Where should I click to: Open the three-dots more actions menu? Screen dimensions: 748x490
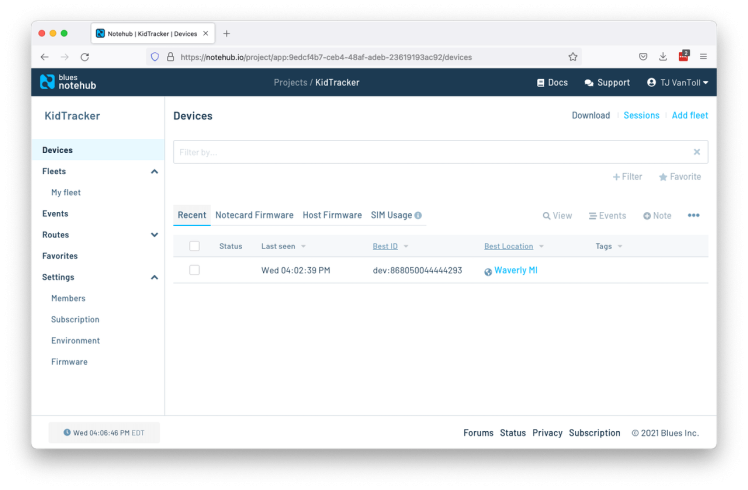tap(694, 215)
